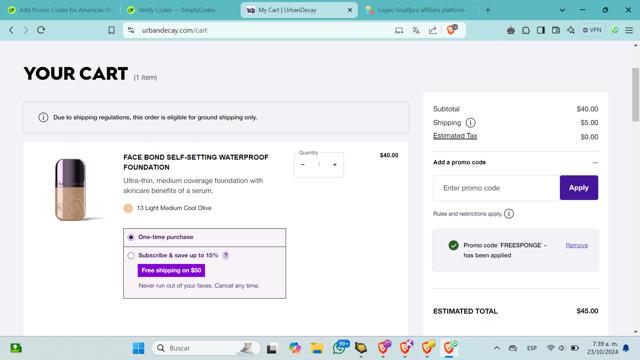The image size is (640, 360).
Task: Open Windows Start menu
Action: 138,348
